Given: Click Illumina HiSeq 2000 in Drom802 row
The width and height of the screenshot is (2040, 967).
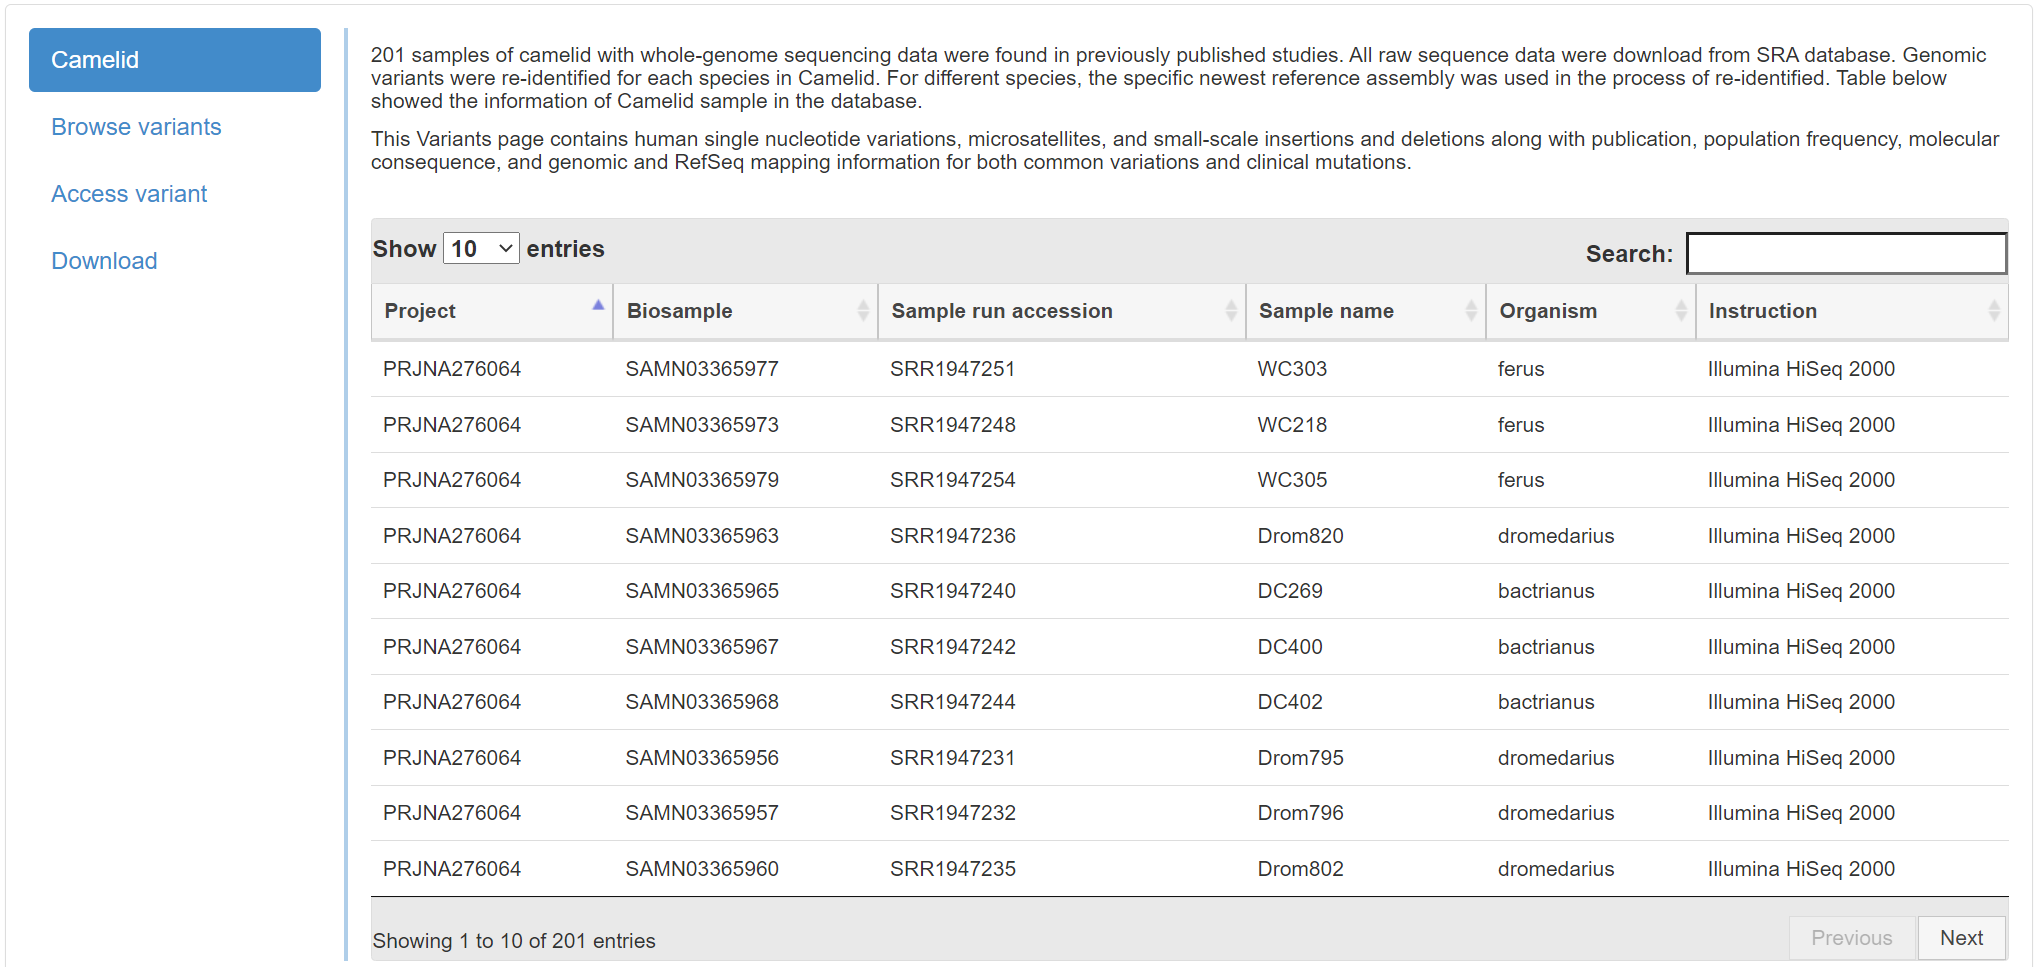Looking at the screenshot, I should [x=1801, y=869].
